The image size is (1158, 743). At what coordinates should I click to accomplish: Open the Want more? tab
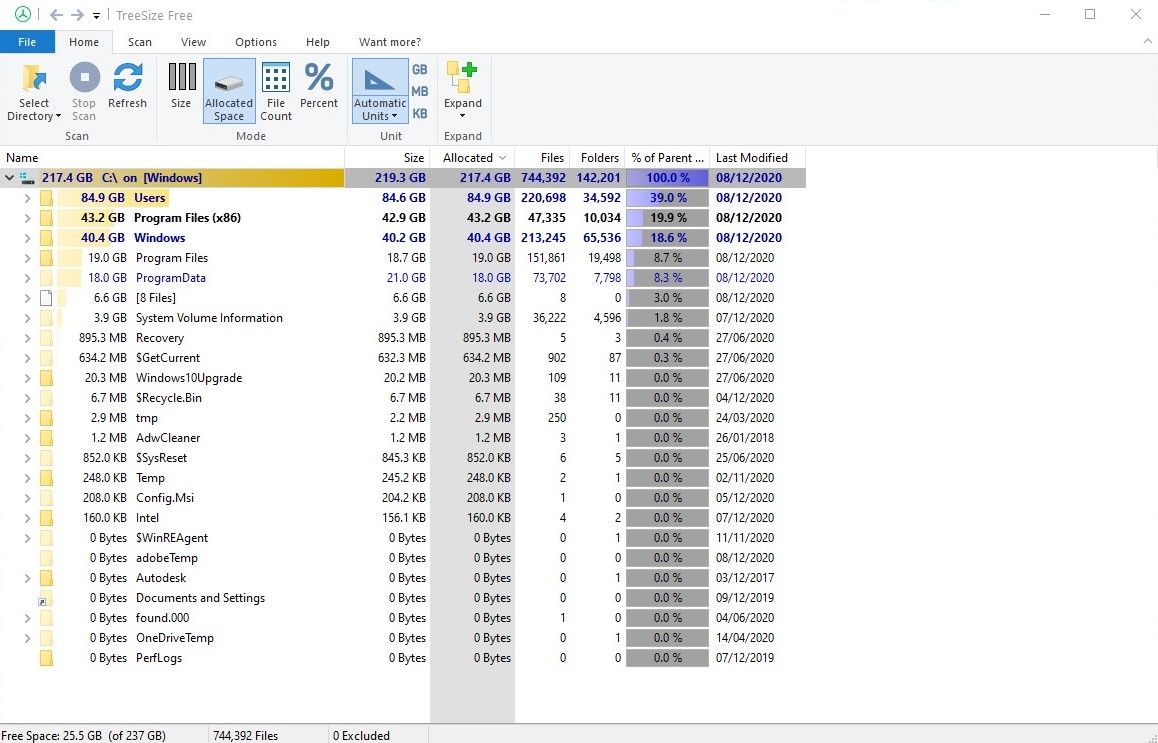coord(390,42)
